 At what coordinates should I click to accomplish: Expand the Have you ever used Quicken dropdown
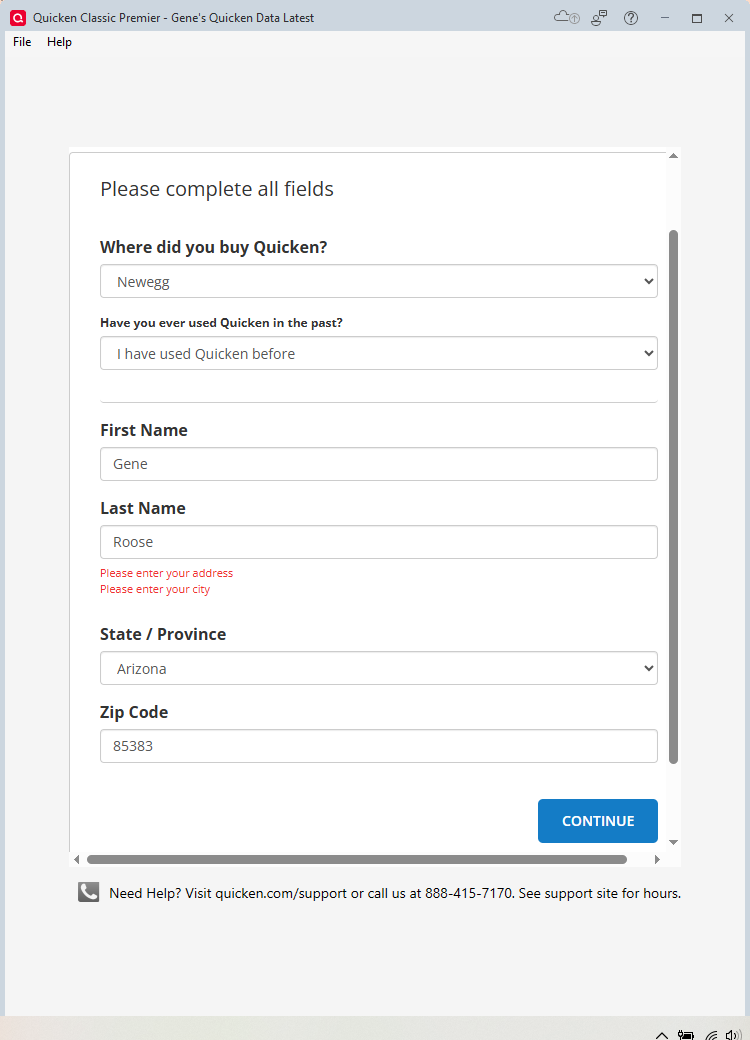(379, 354)
